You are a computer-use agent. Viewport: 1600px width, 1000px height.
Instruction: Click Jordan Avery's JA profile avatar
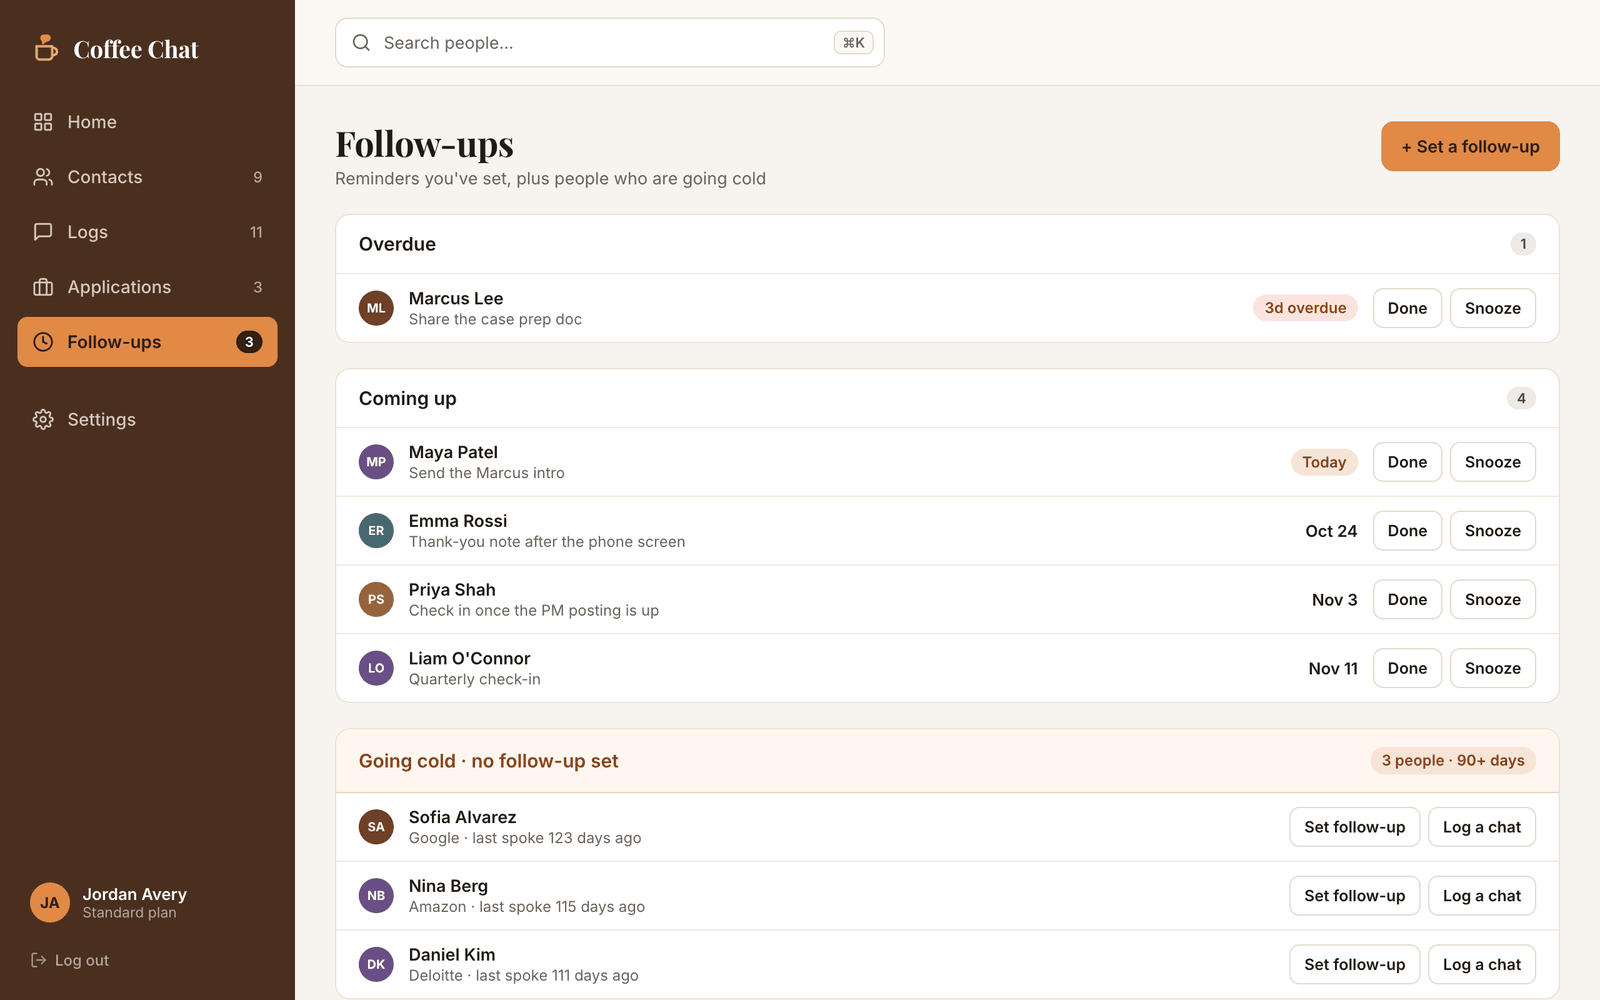(50, 903)
